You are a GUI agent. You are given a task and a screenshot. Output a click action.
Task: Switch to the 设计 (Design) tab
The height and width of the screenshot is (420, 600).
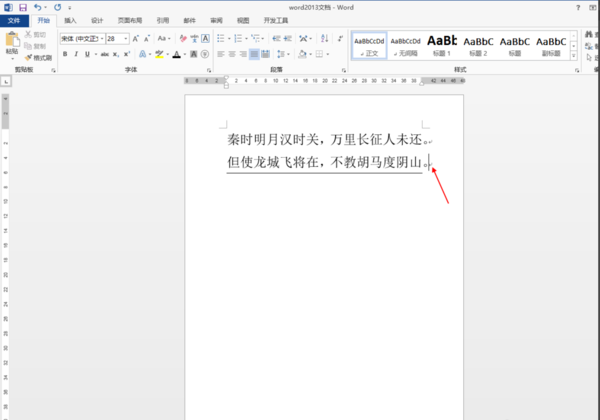point(97,21)
